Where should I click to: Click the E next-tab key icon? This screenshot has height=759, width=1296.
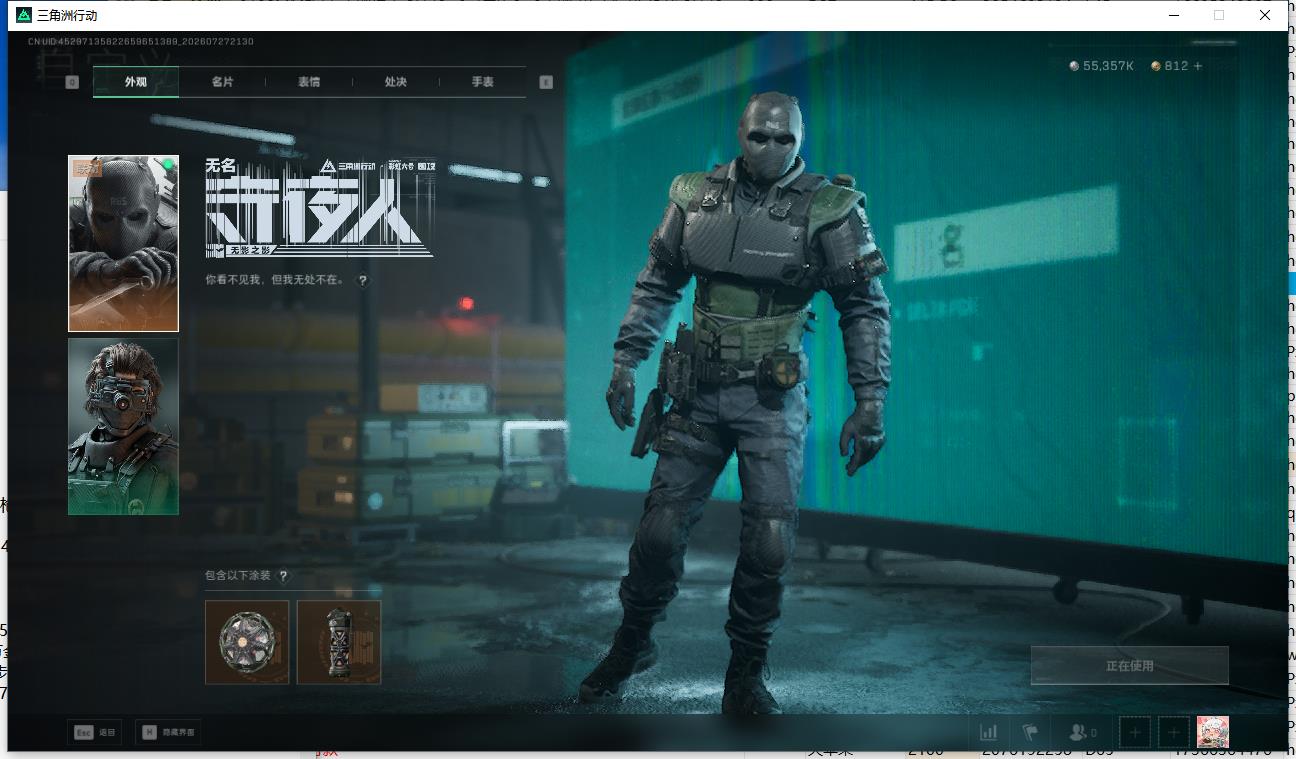tap(546, 82)
